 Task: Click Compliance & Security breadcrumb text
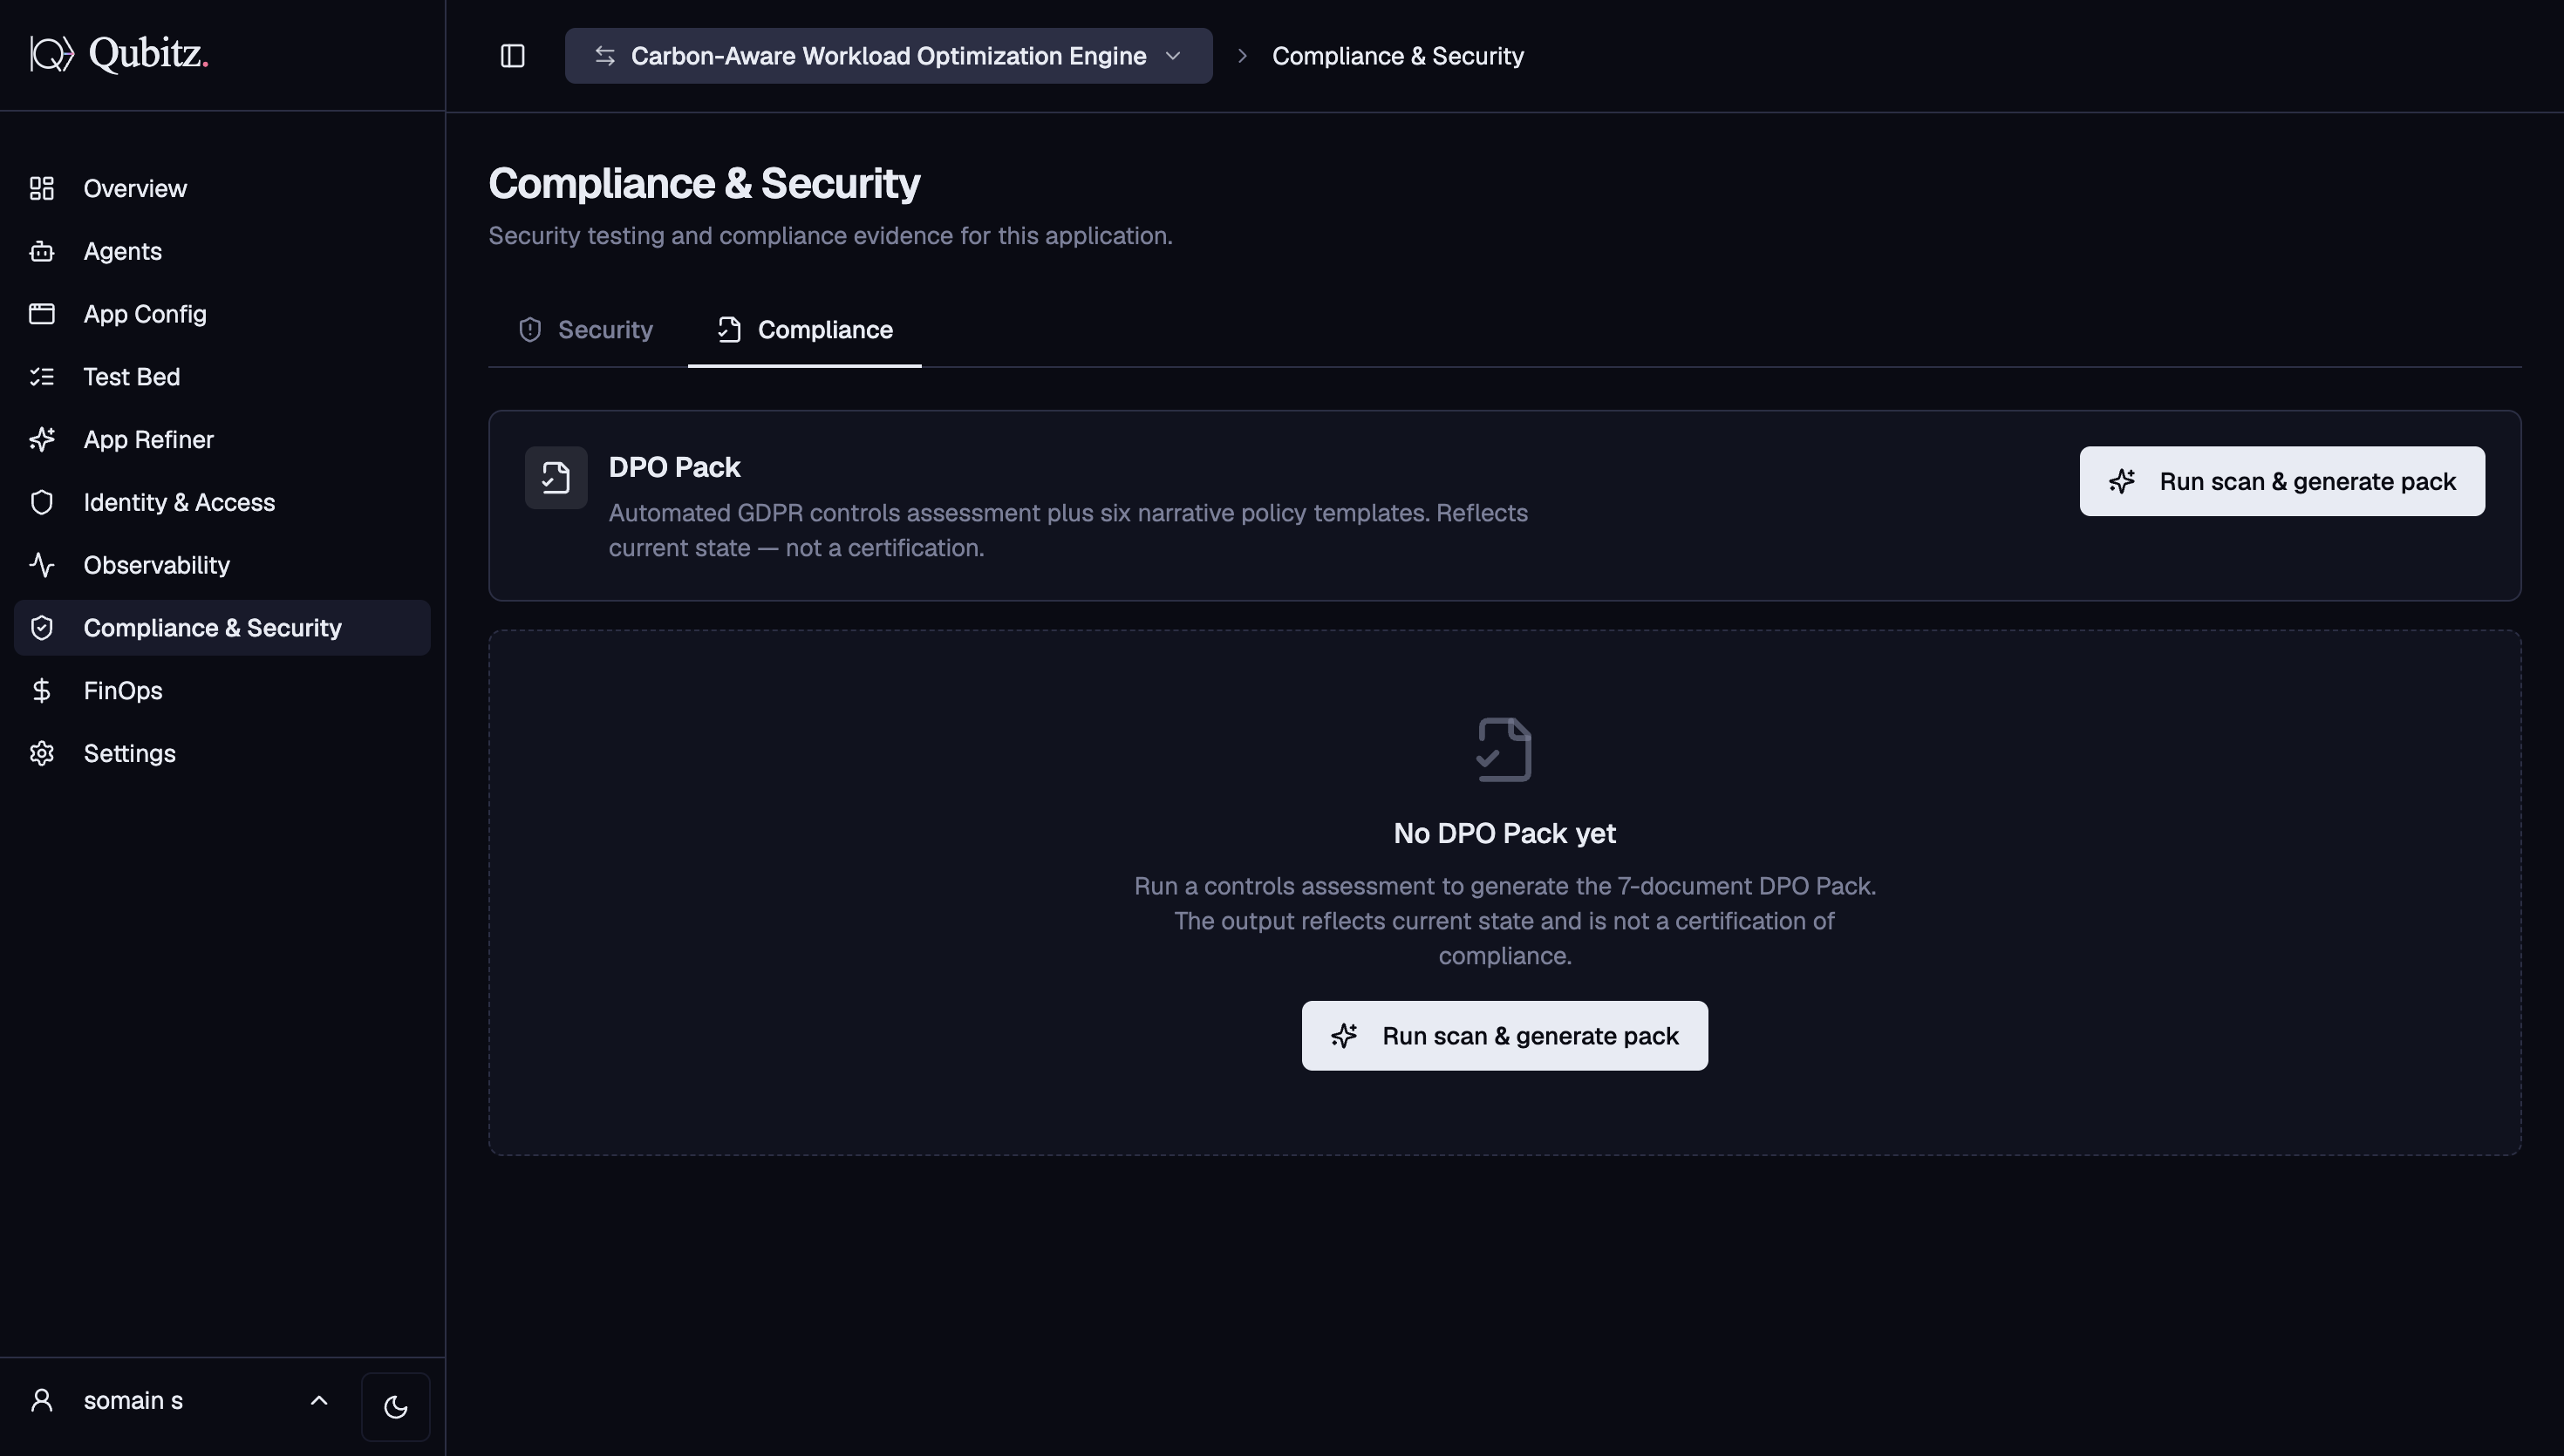pos(1398,56)
